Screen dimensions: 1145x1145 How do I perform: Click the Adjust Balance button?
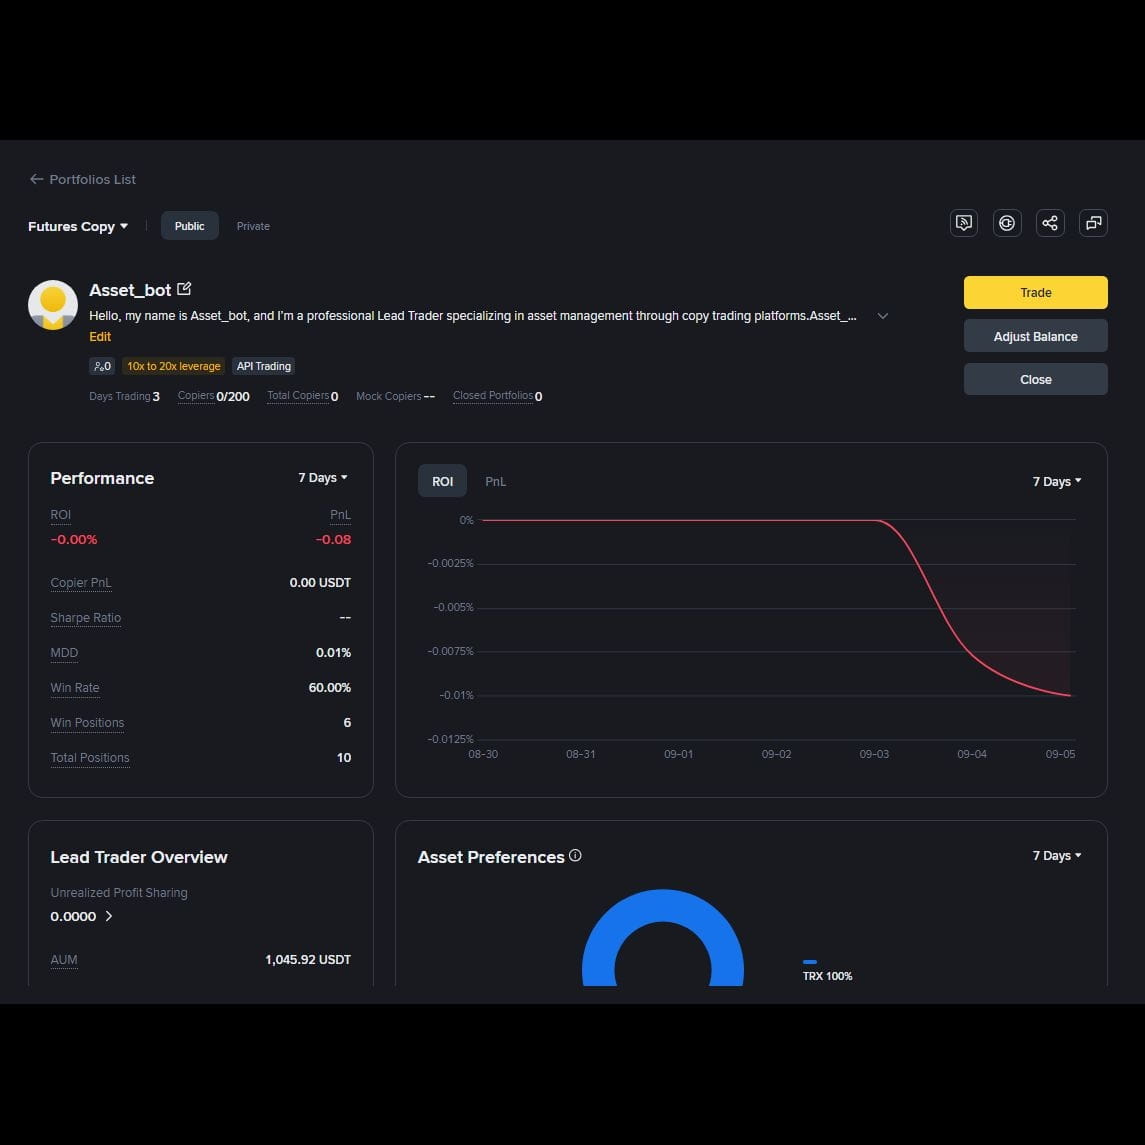tap(1035, 336)
